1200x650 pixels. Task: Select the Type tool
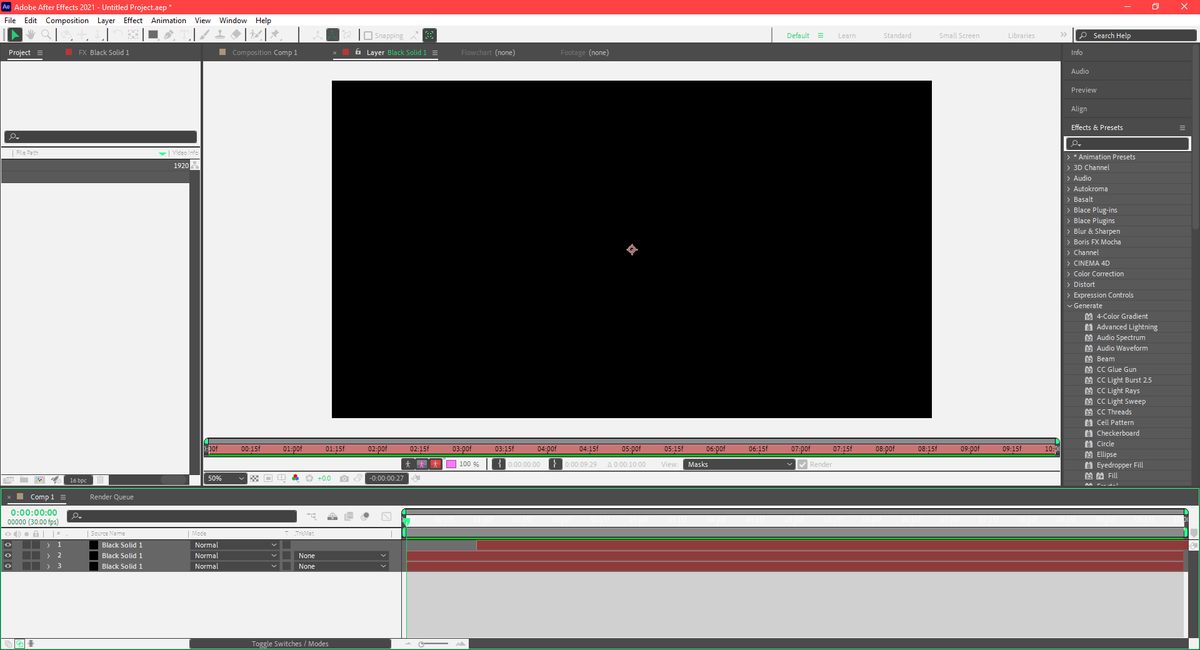coord(185,34)
